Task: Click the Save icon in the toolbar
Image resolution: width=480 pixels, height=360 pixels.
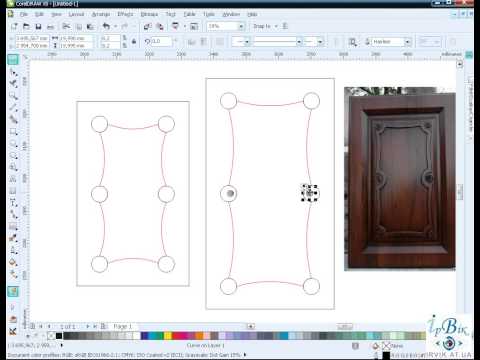Action: tap(38, 26)
